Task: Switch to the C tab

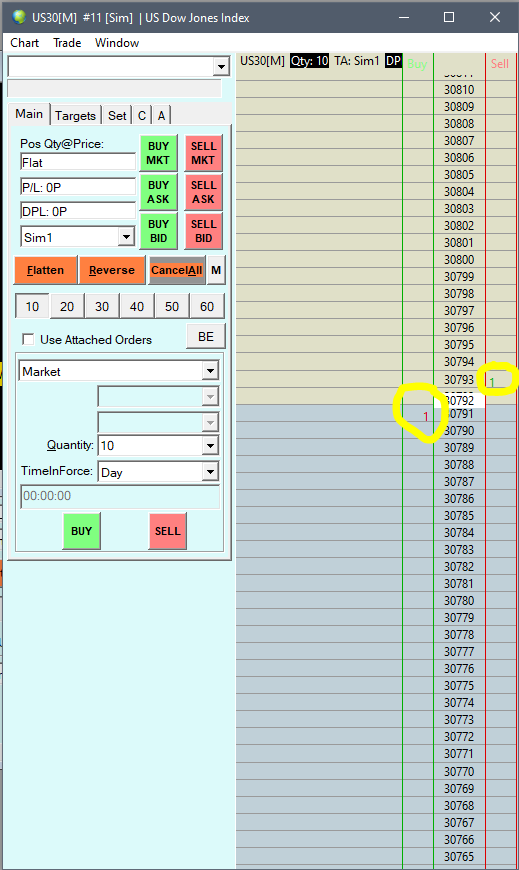Action: coord(142,115)
